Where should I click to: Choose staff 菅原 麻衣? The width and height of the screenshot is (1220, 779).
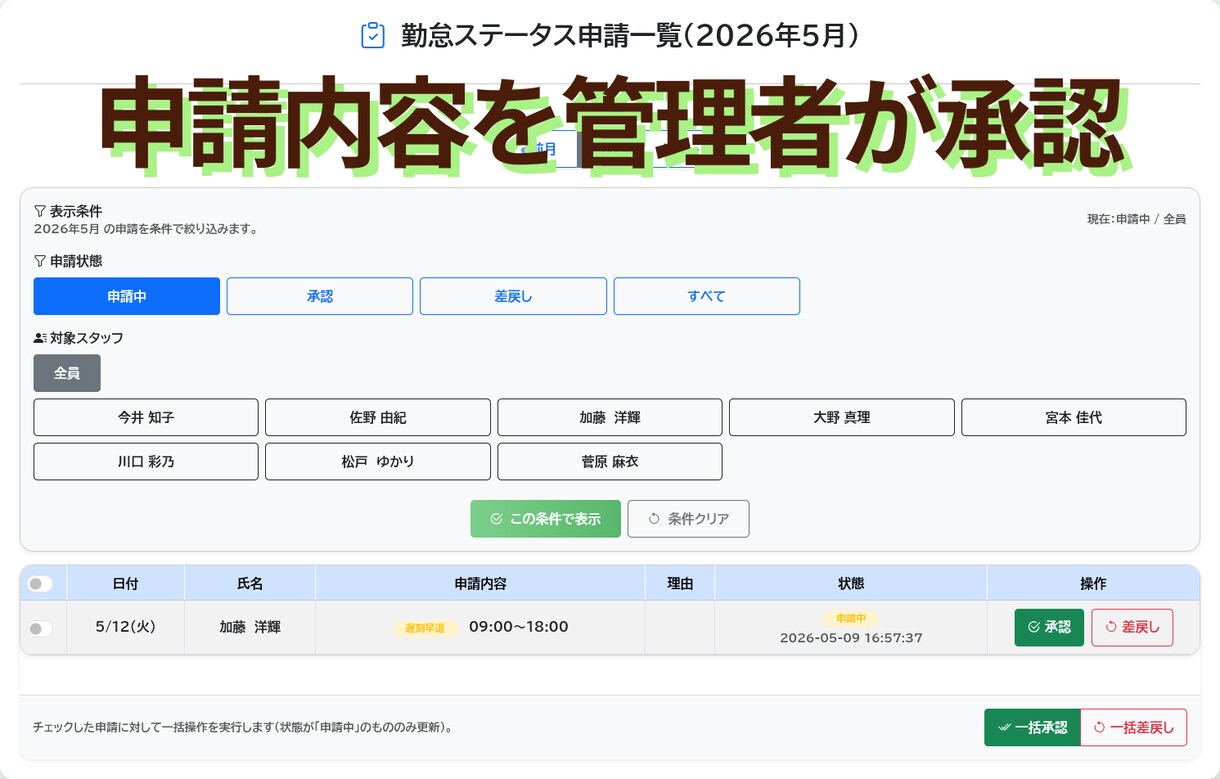(610, 461)
